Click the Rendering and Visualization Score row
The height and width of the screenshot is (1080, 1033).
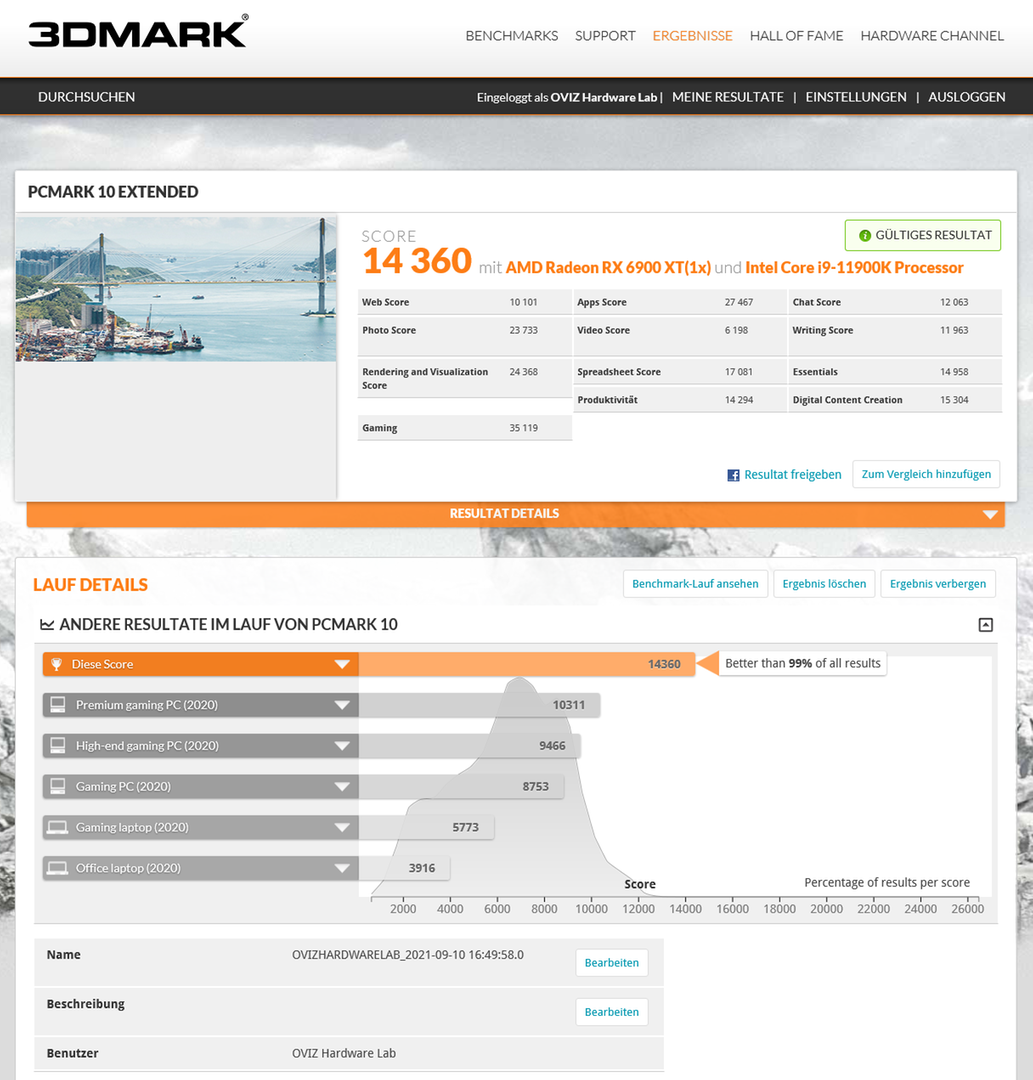tap(465, 378)
